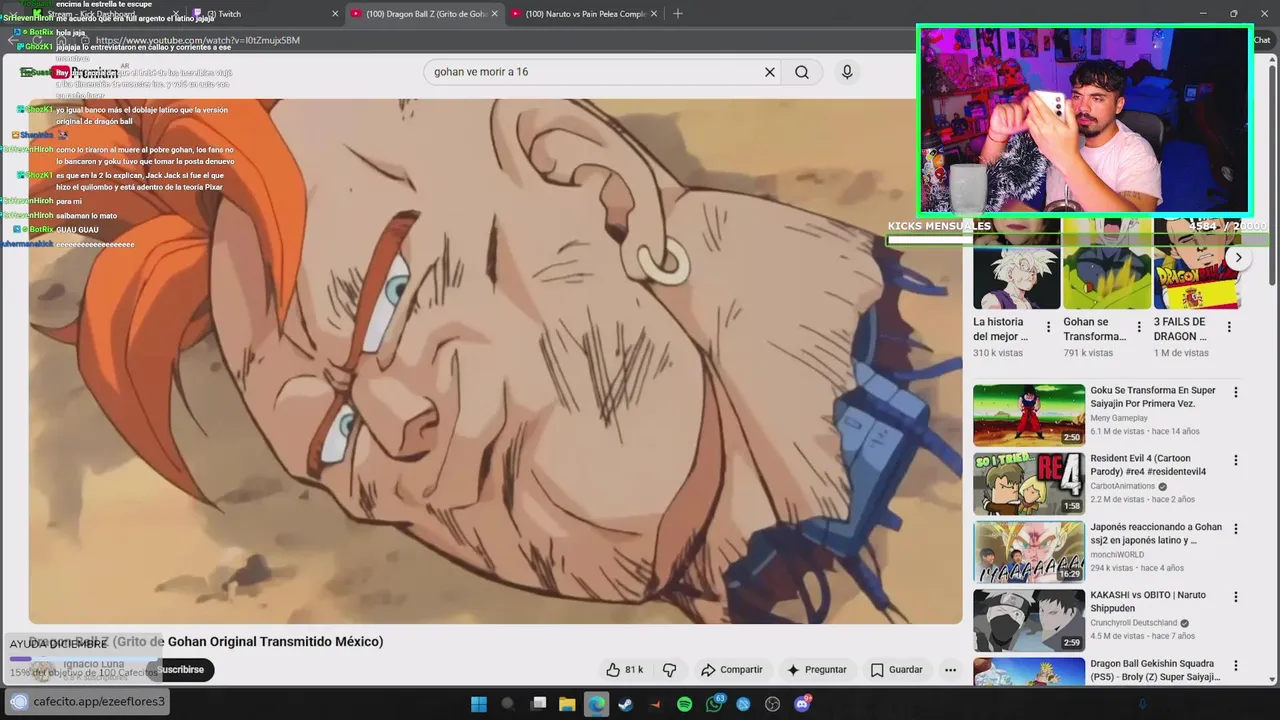
Task: Click the browser address bar URL
Action: [198, 40]
